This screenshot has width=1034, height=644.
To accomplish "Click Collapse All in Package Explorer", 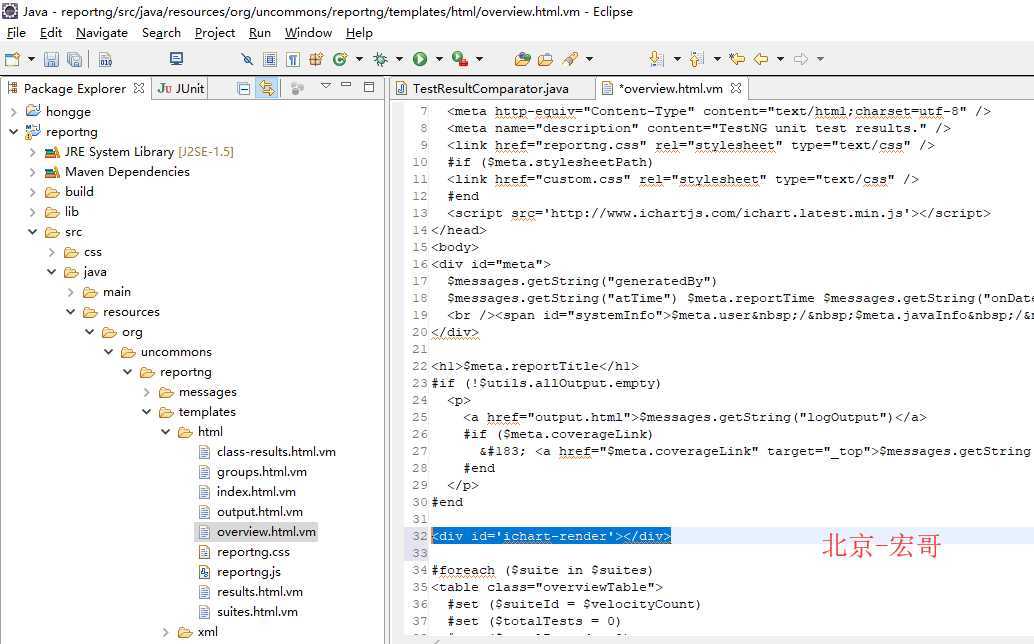I will click(x=243, y=88).
